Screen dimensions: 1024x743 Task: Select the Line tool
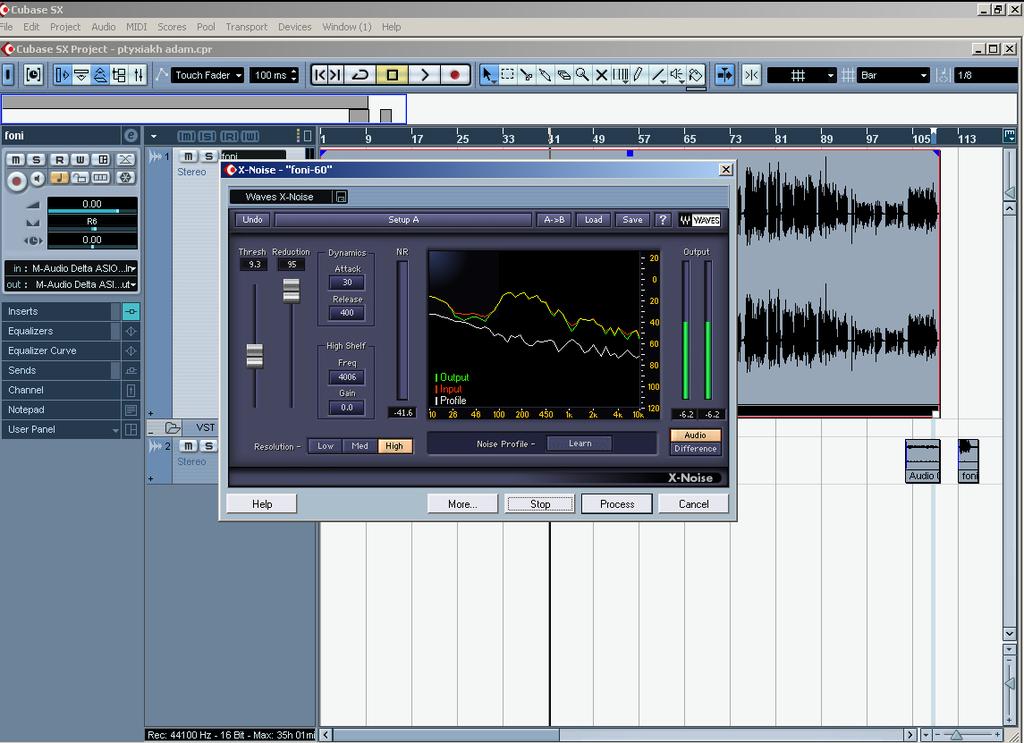click(658, 75)
